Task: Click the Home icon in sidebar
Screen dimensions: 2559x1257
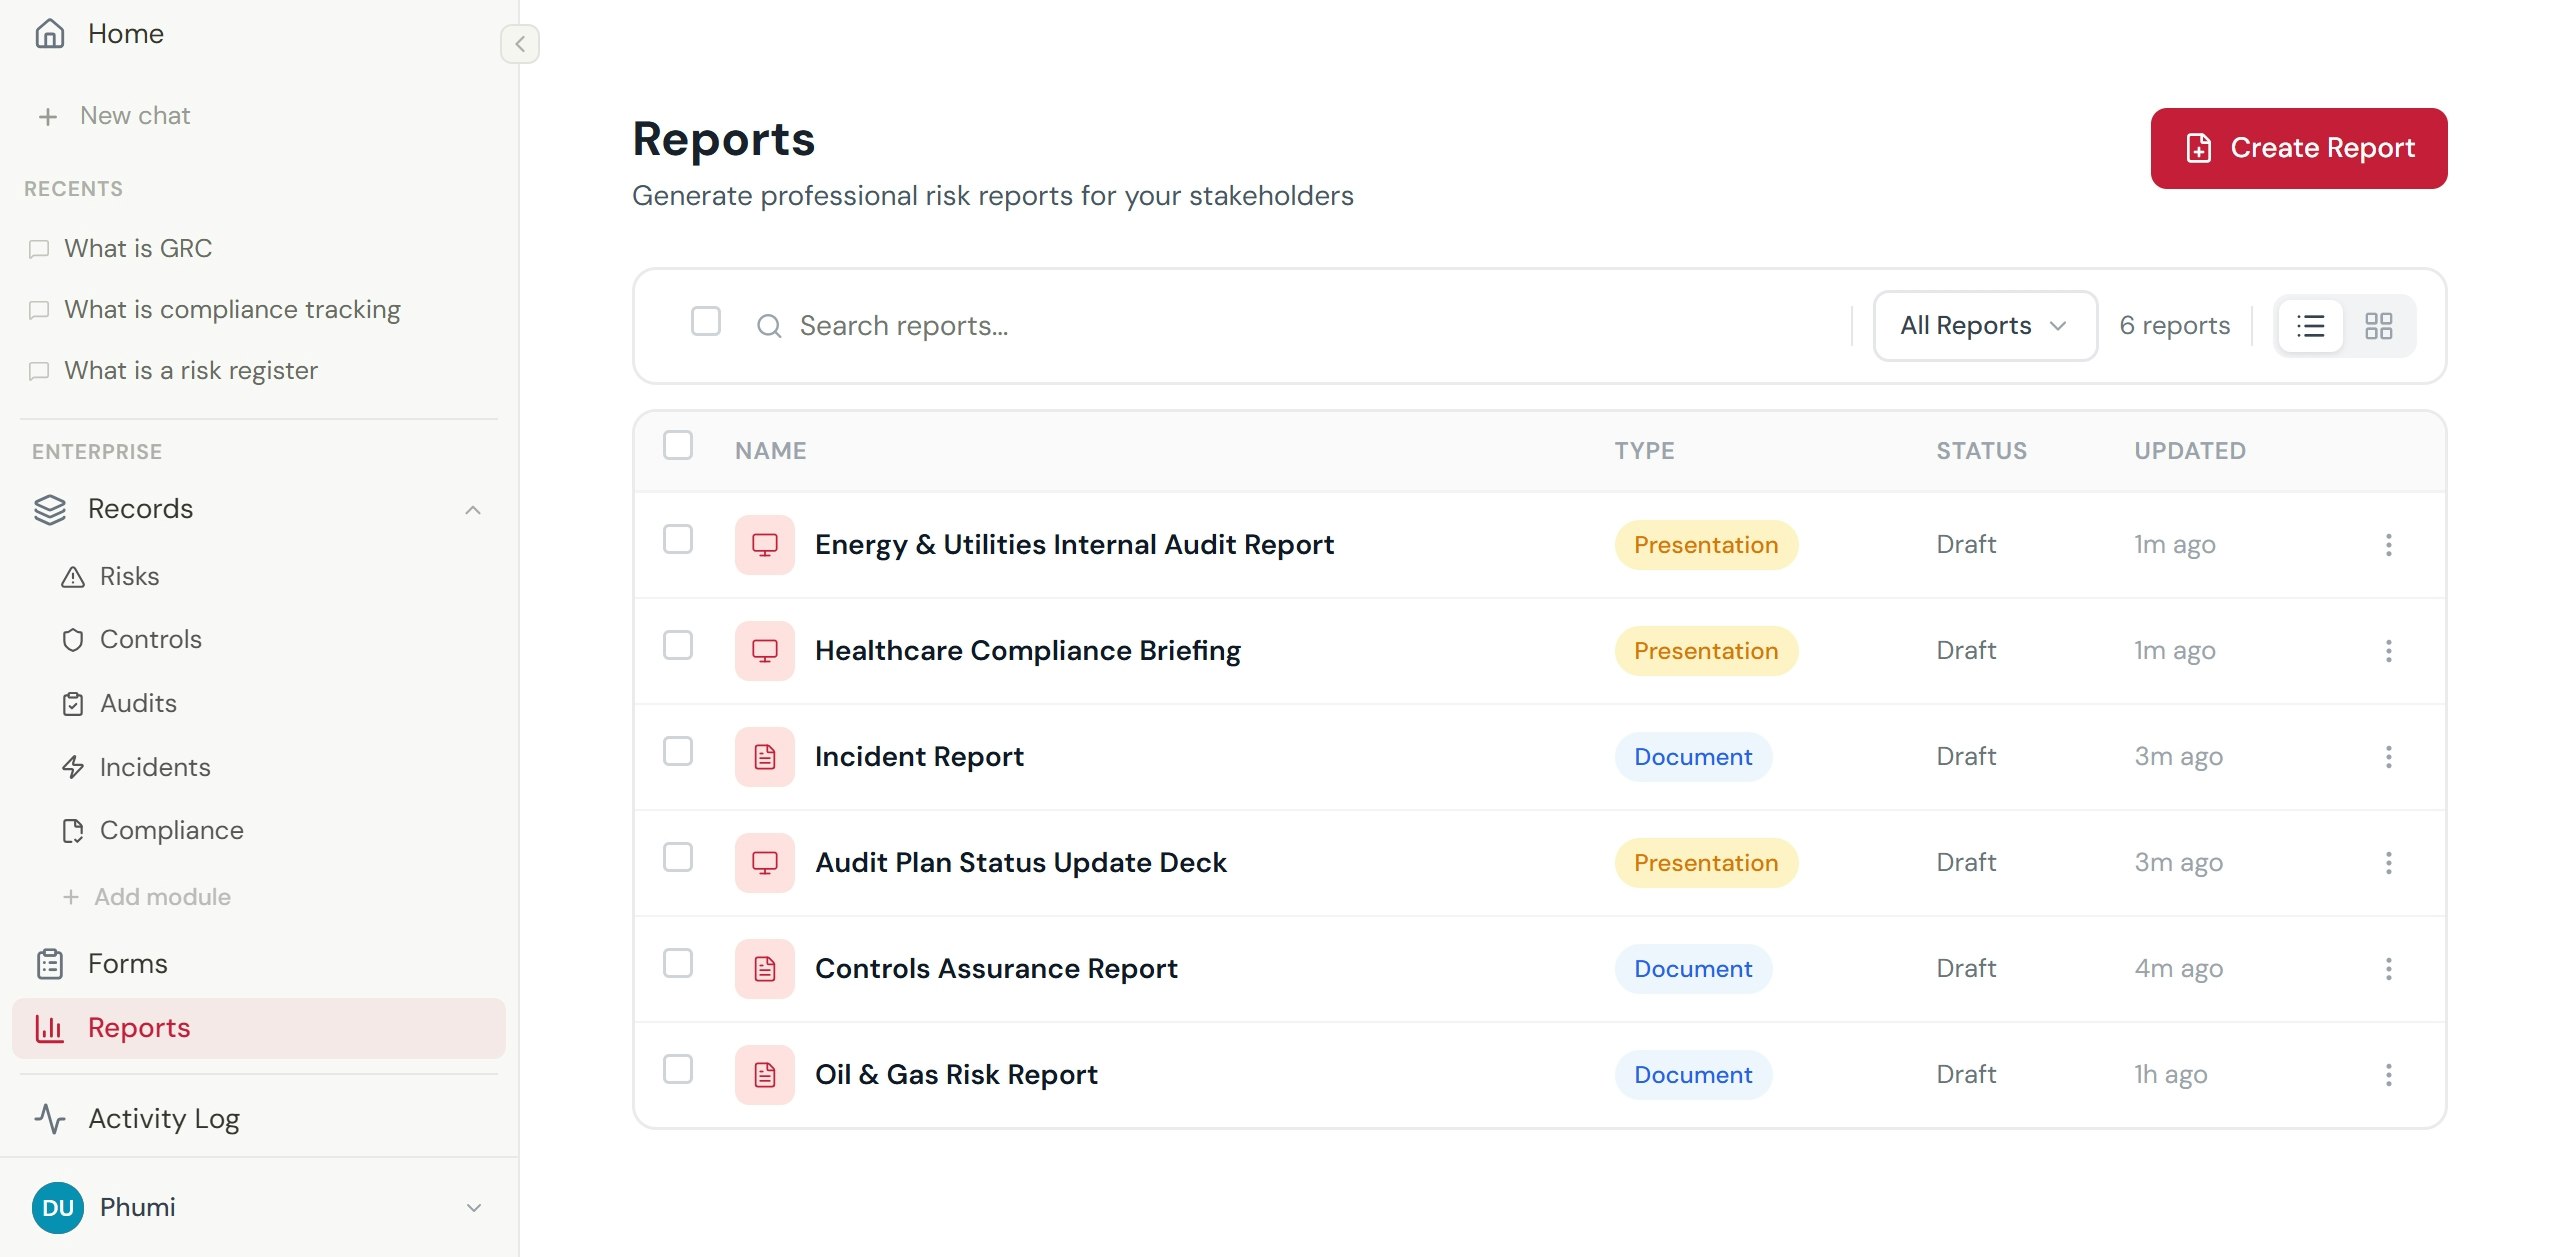Action: 50,34
